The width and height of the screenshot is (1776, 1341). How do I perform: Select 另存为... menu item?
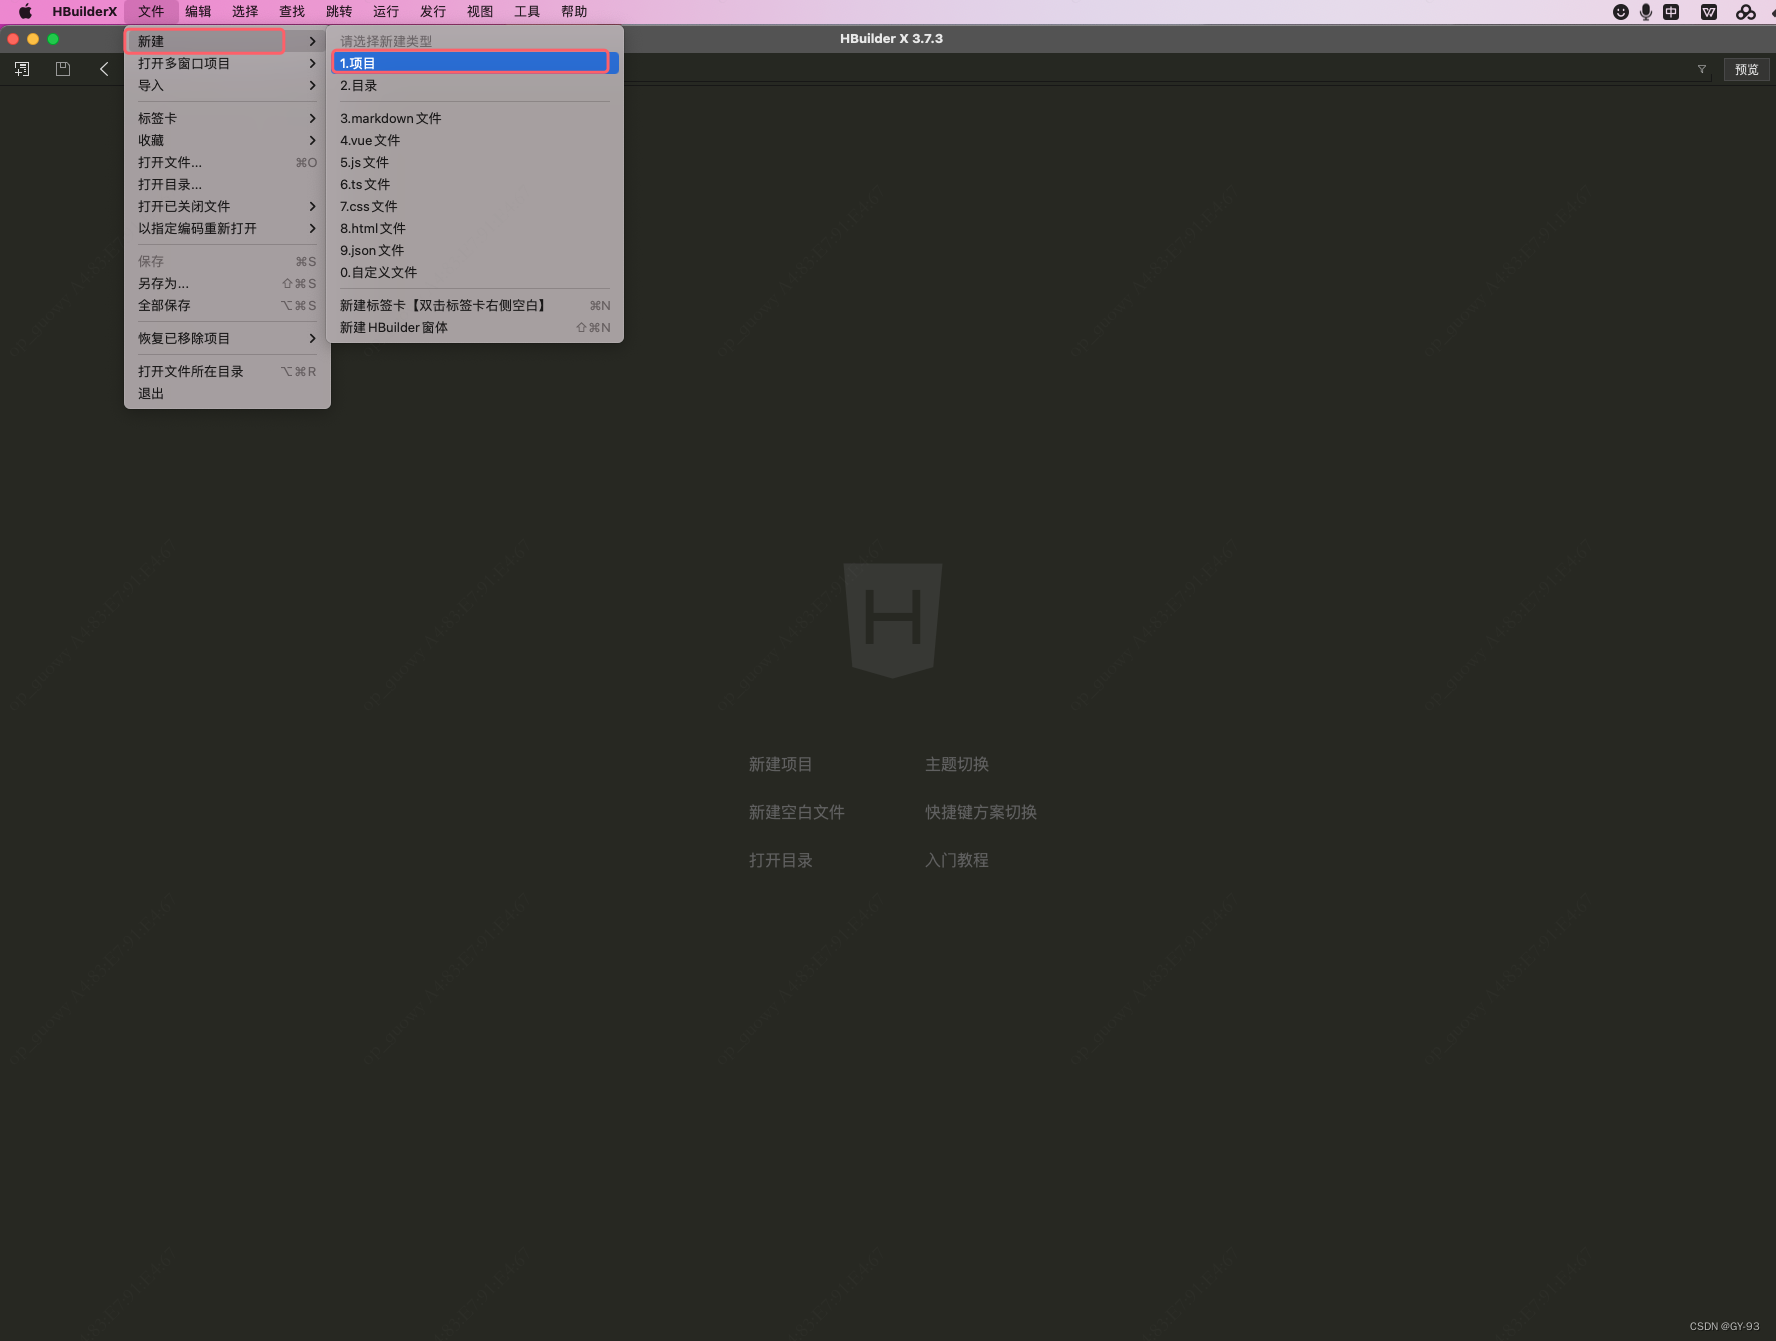point(227,283)
